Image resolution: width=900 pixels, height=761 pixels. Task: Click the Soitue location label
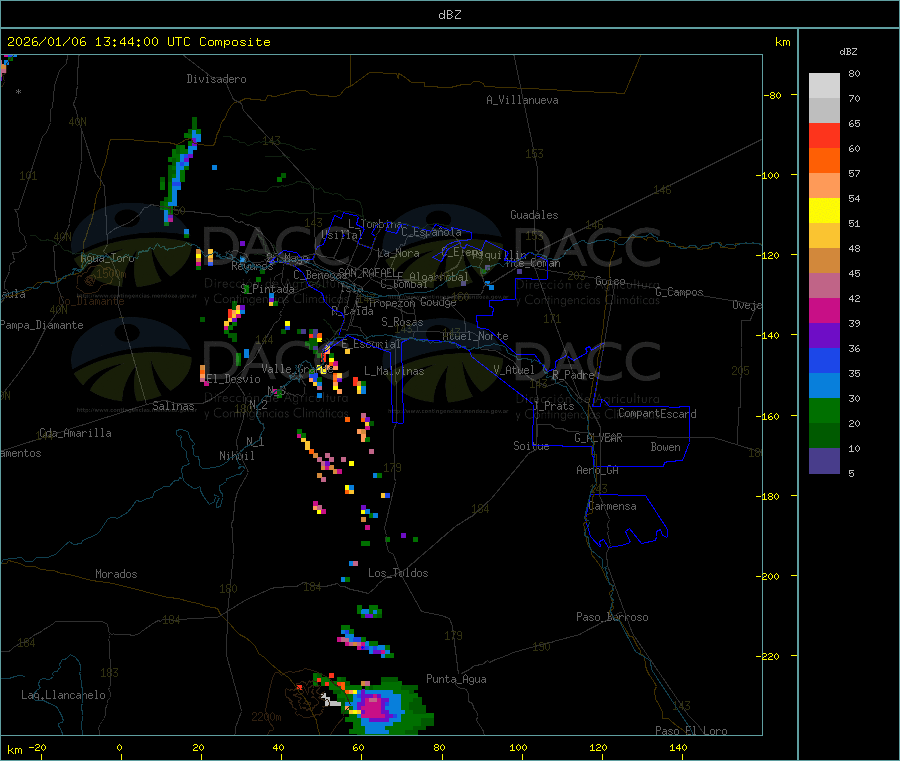[x=531, y=446]
